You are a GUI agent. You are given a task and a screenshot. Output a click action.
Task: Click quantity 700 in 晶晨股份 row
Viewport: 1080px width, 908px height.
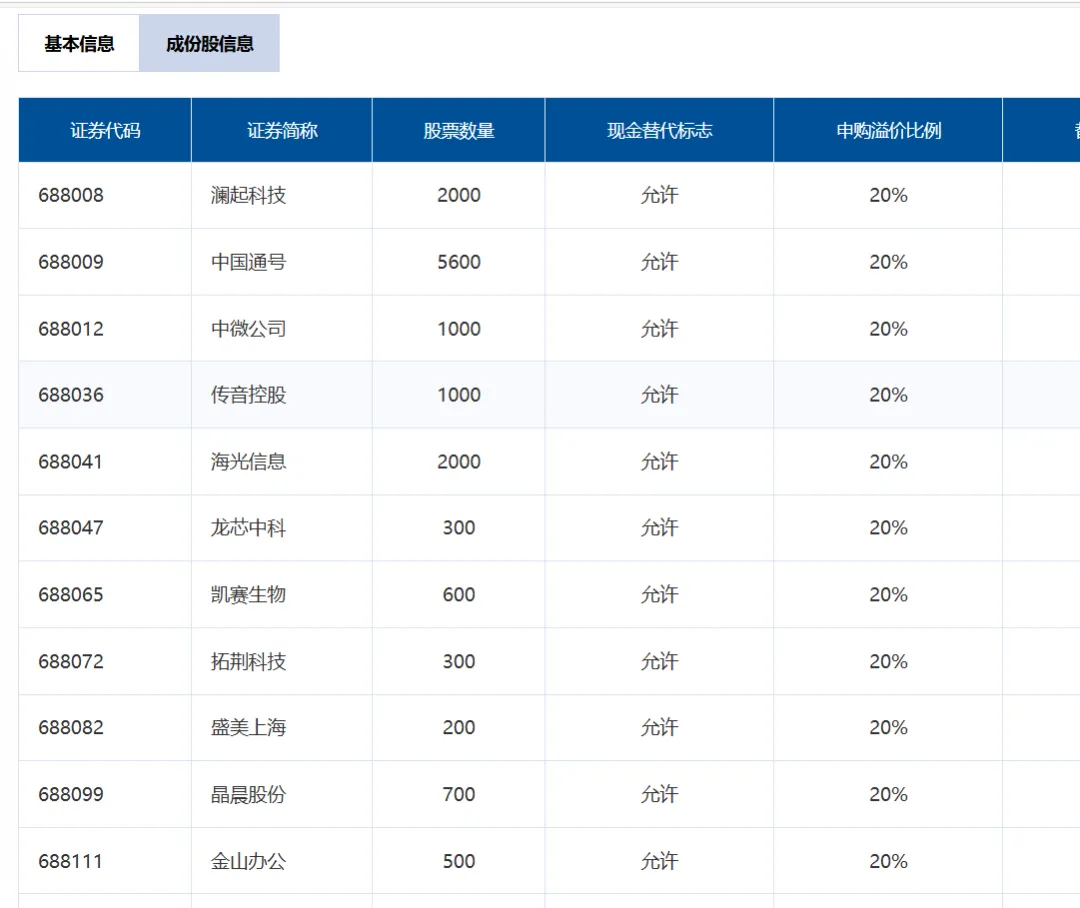[459, 794]
